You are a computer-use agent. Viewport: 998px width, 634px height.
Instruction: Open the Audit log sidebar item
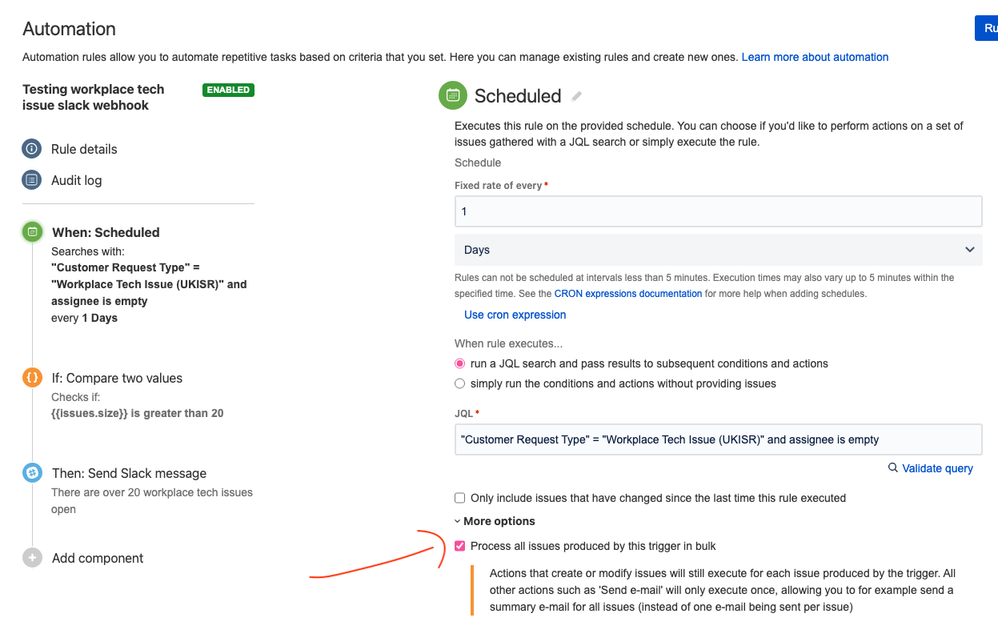tap(76, 180)
